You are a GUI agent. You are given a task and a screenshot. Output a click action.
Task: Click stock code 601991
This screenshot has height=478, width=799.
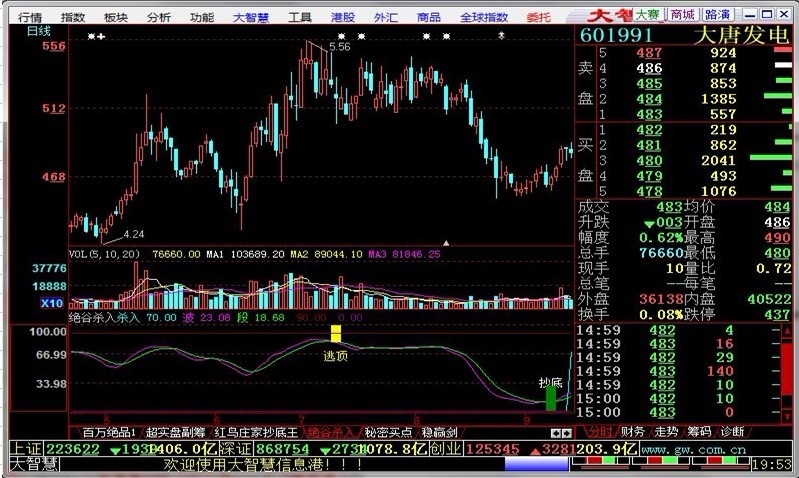tap(616, 35)
